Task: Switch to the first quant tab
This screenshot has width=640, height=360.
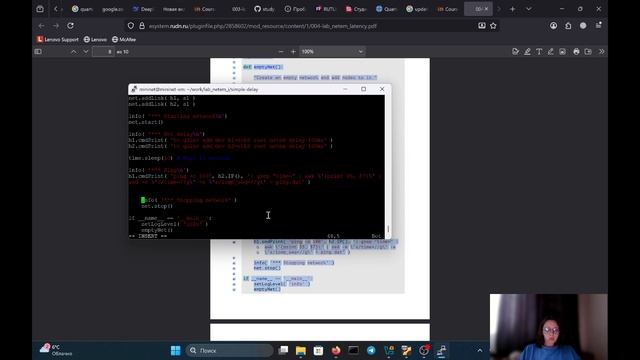Action: click(x=82, y=9)
